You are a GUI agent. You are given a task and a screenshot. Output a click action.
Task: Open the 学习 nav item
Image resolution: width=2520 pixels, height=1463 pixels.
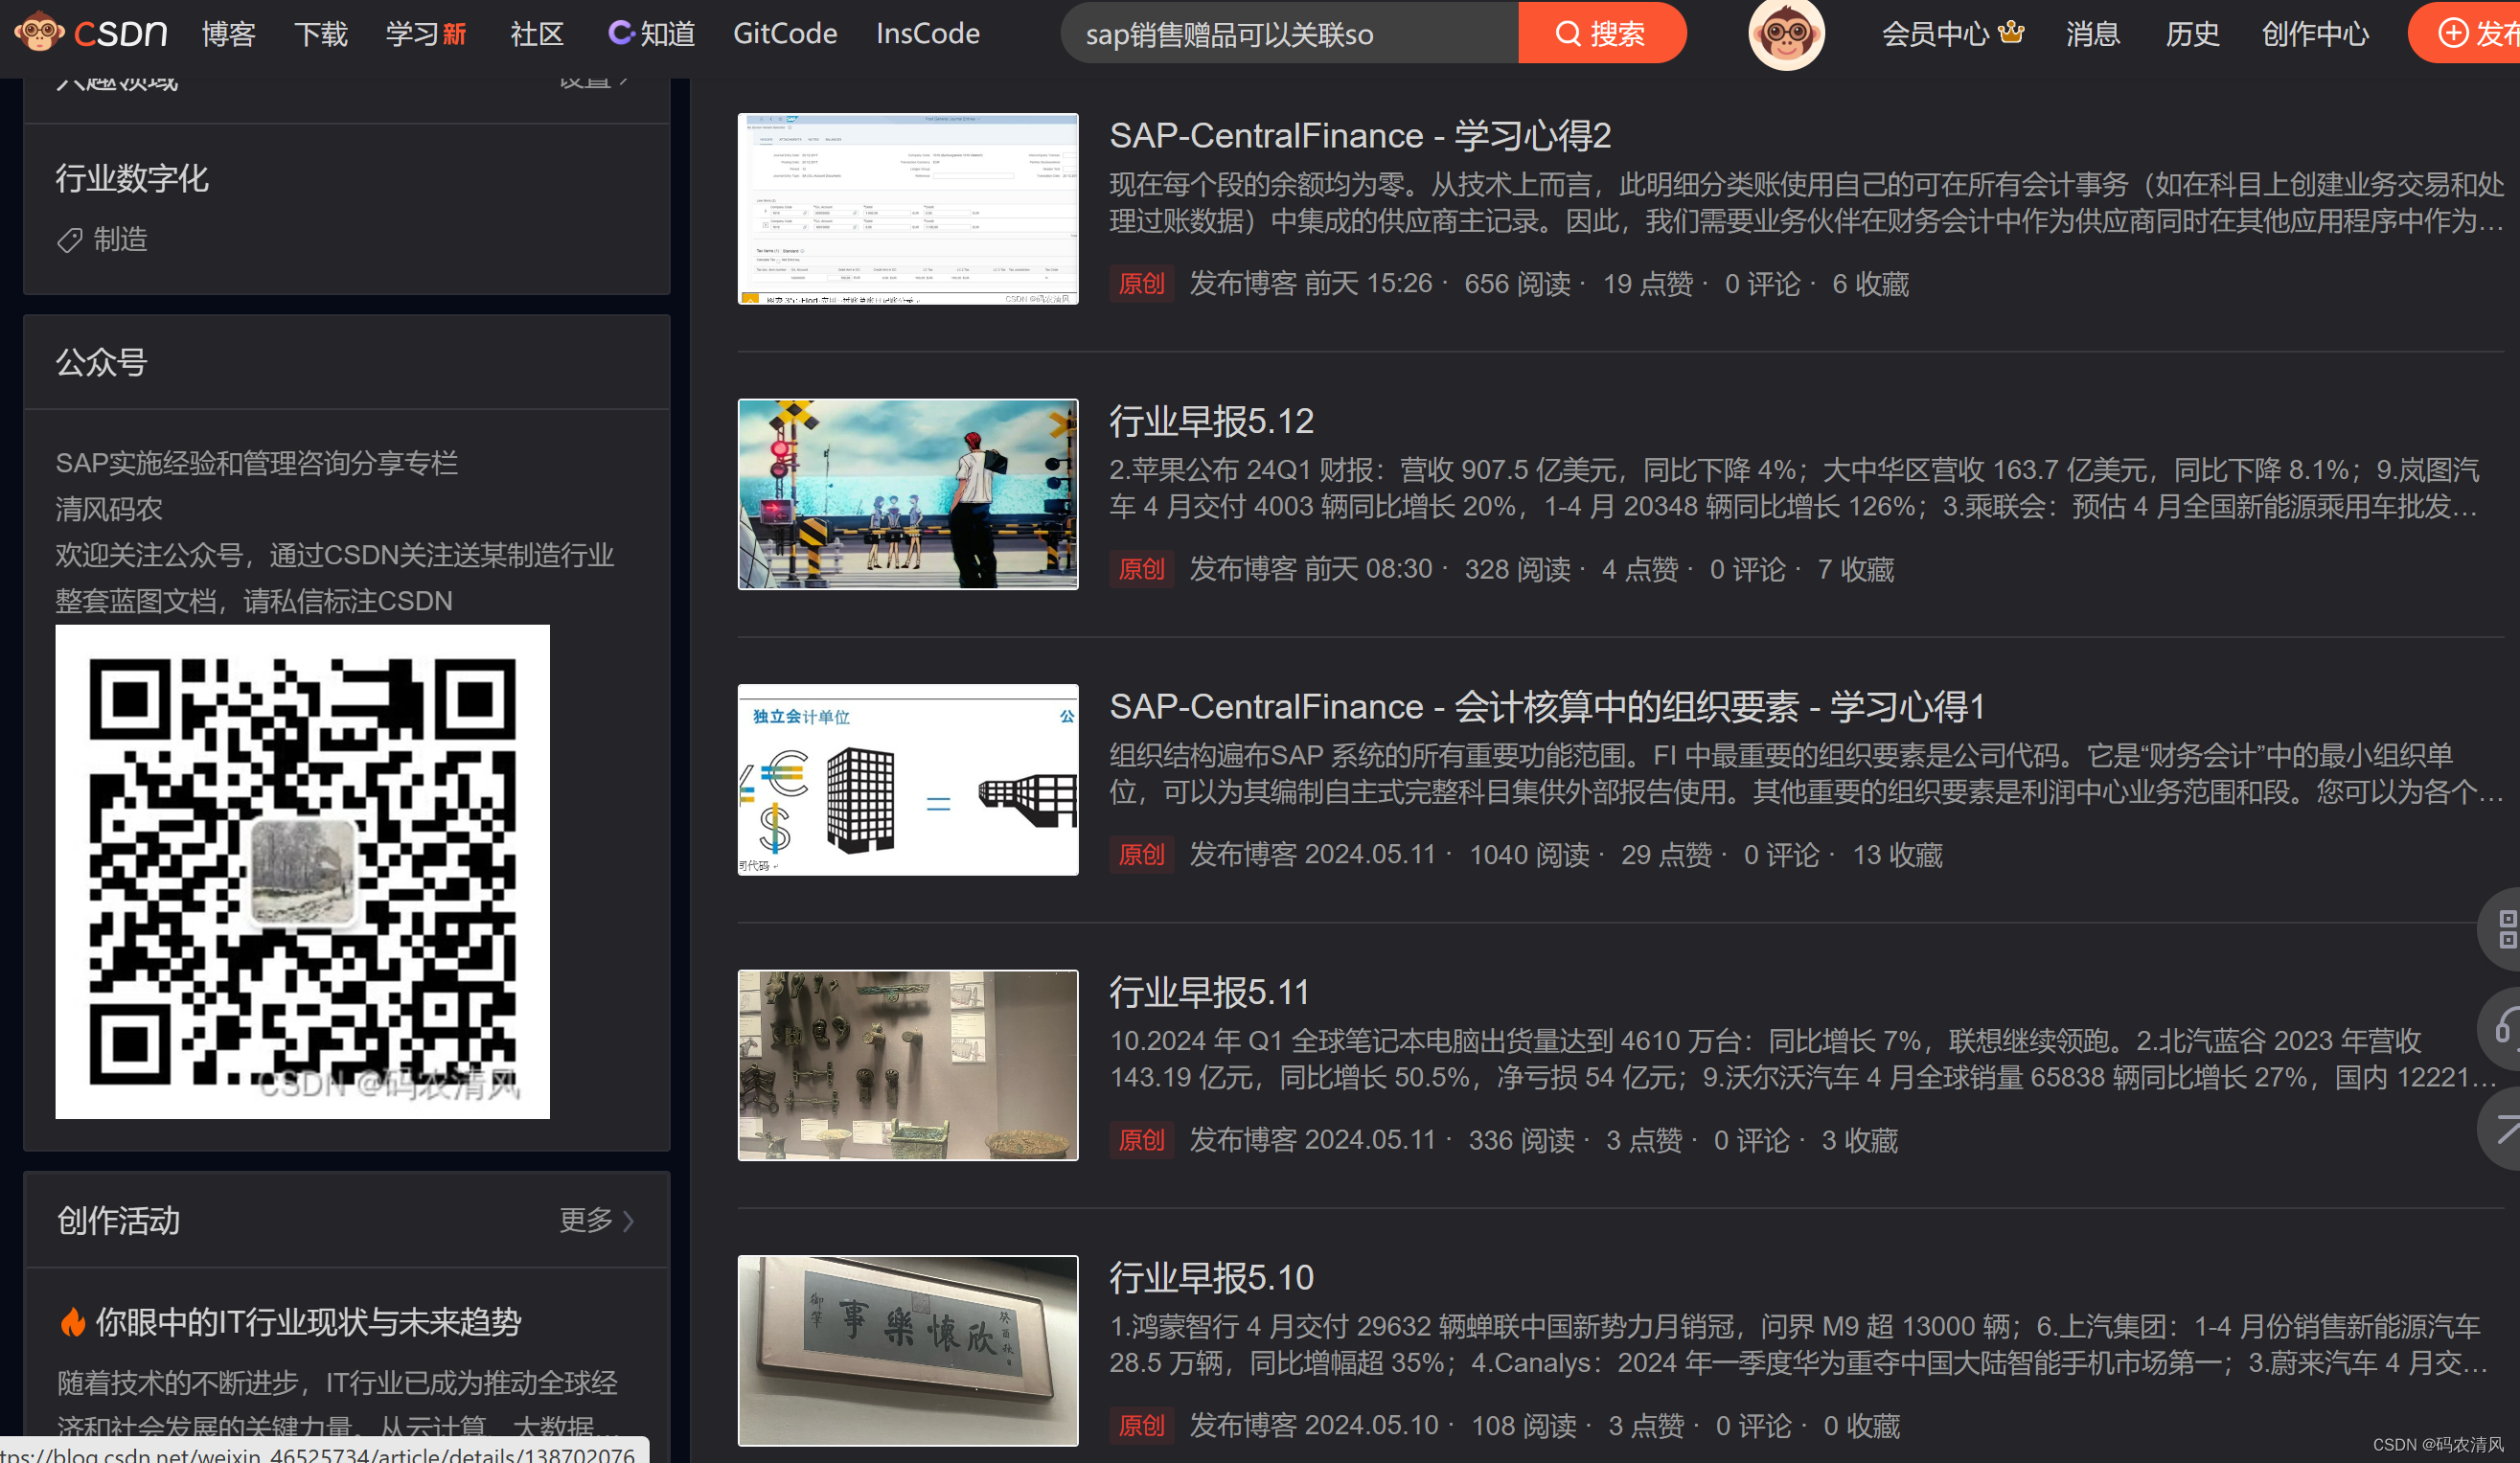(x=426, y=34)
